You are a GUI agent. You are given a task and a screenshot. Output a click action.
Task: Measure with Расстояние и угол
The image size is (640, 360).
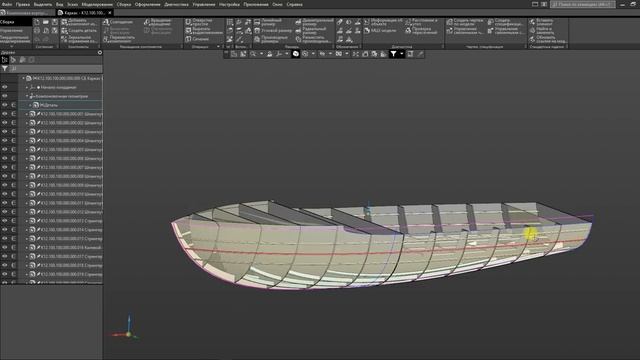click(422, 22)
